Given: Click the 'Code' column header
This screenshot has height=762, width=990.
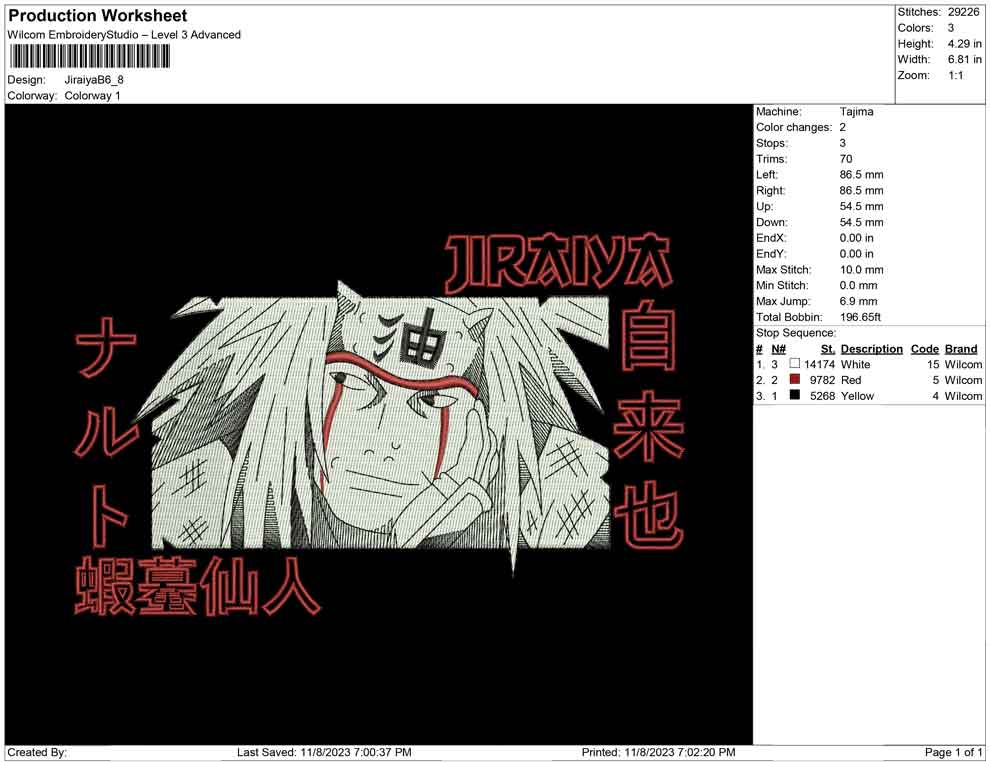Looking at the screenshot, I should (924, 349).
